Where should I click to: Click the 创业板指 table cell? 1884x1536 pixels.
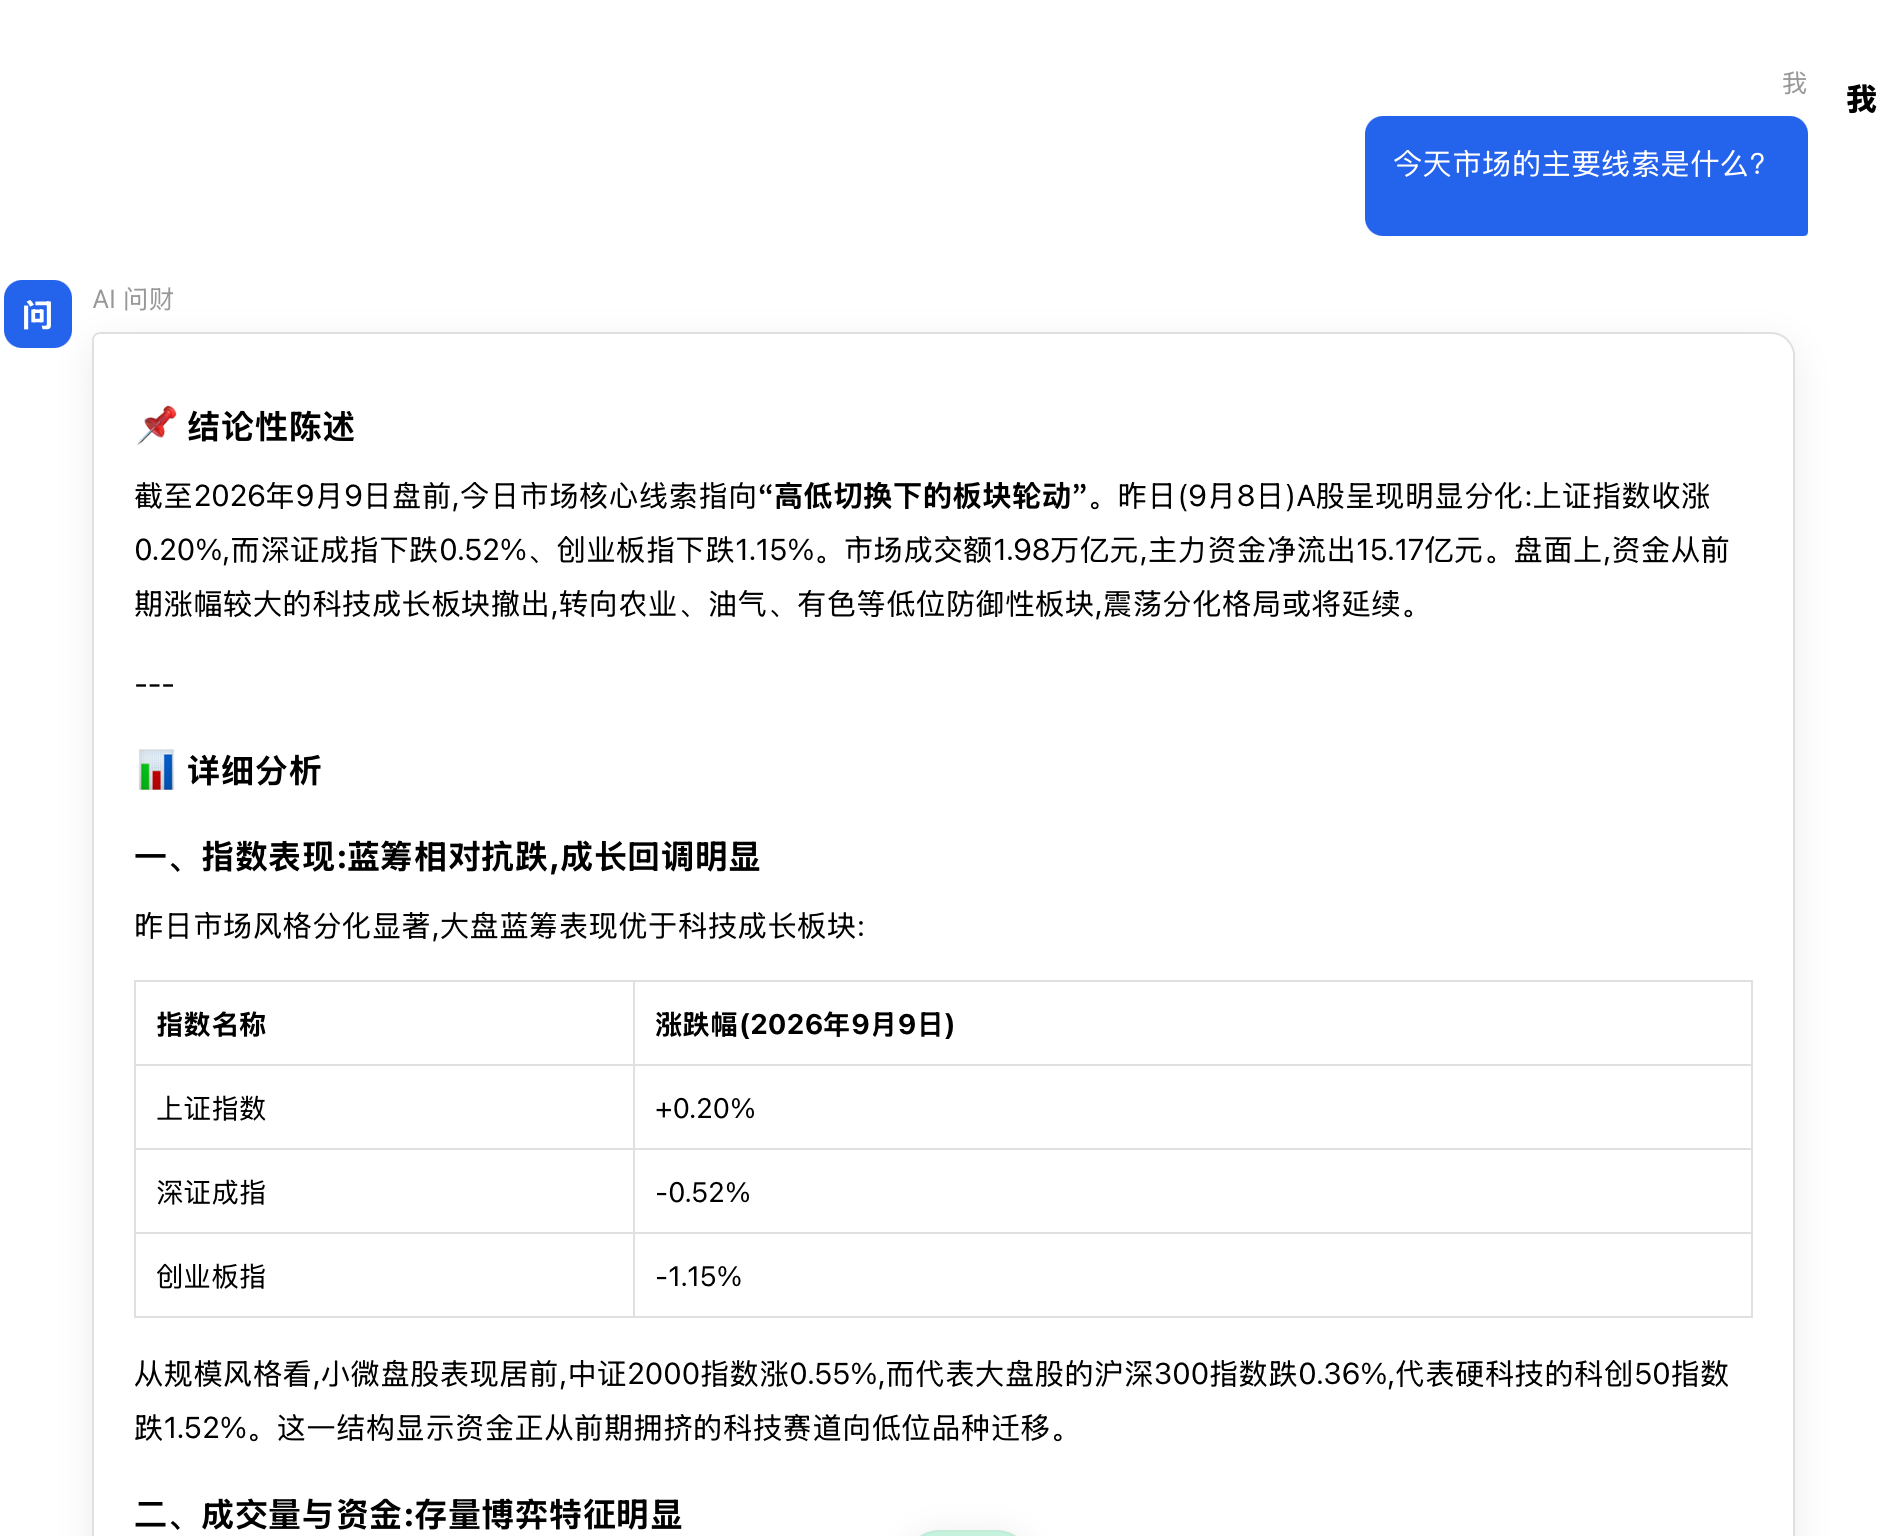tap(384, 1276)
